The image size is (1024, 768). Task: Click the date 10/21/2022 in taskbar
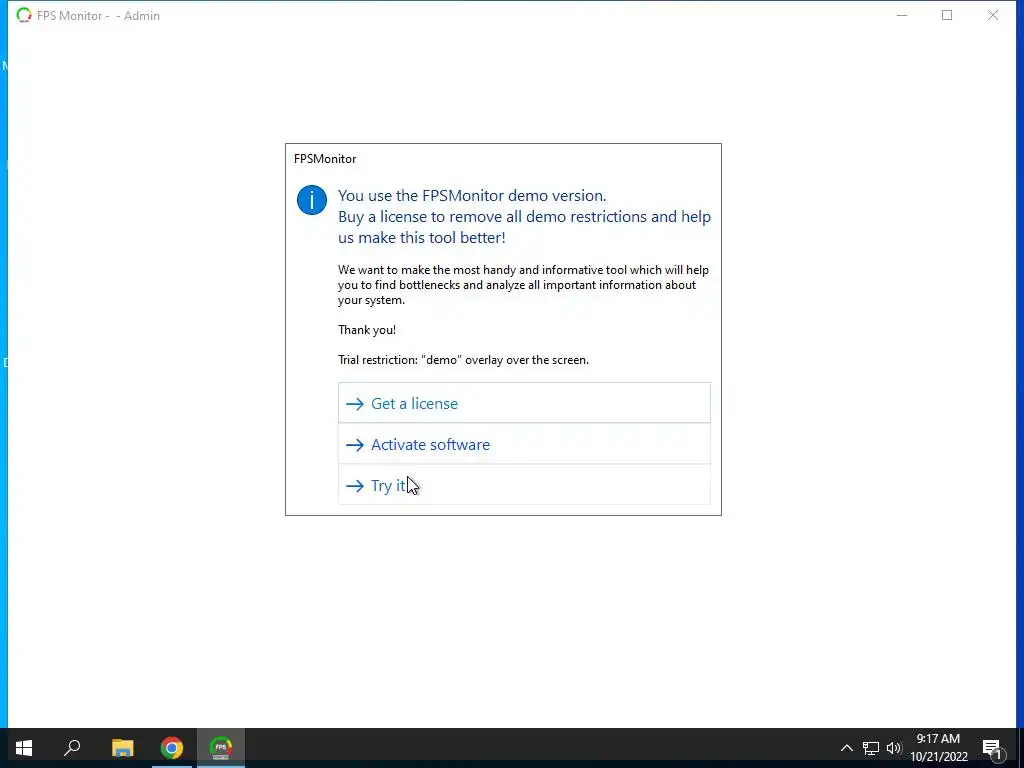click(939, 757)
